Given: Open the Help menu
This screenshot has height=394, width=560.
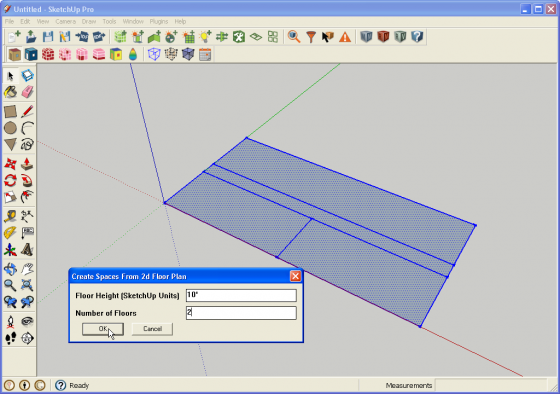Looking at the screenshot, I should tap(180, 21).
